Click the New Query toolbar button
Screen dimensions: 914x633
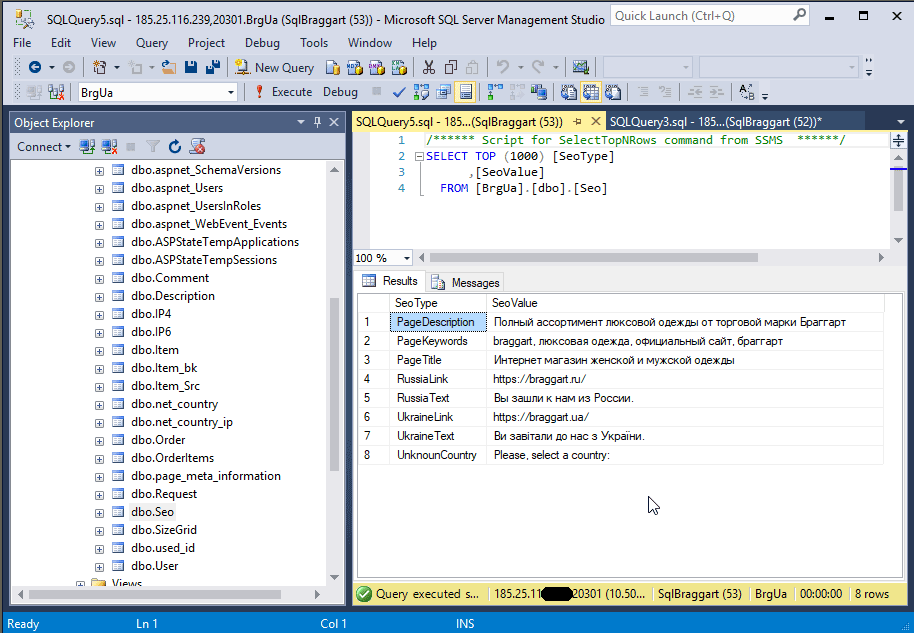[x=275, y=67]
